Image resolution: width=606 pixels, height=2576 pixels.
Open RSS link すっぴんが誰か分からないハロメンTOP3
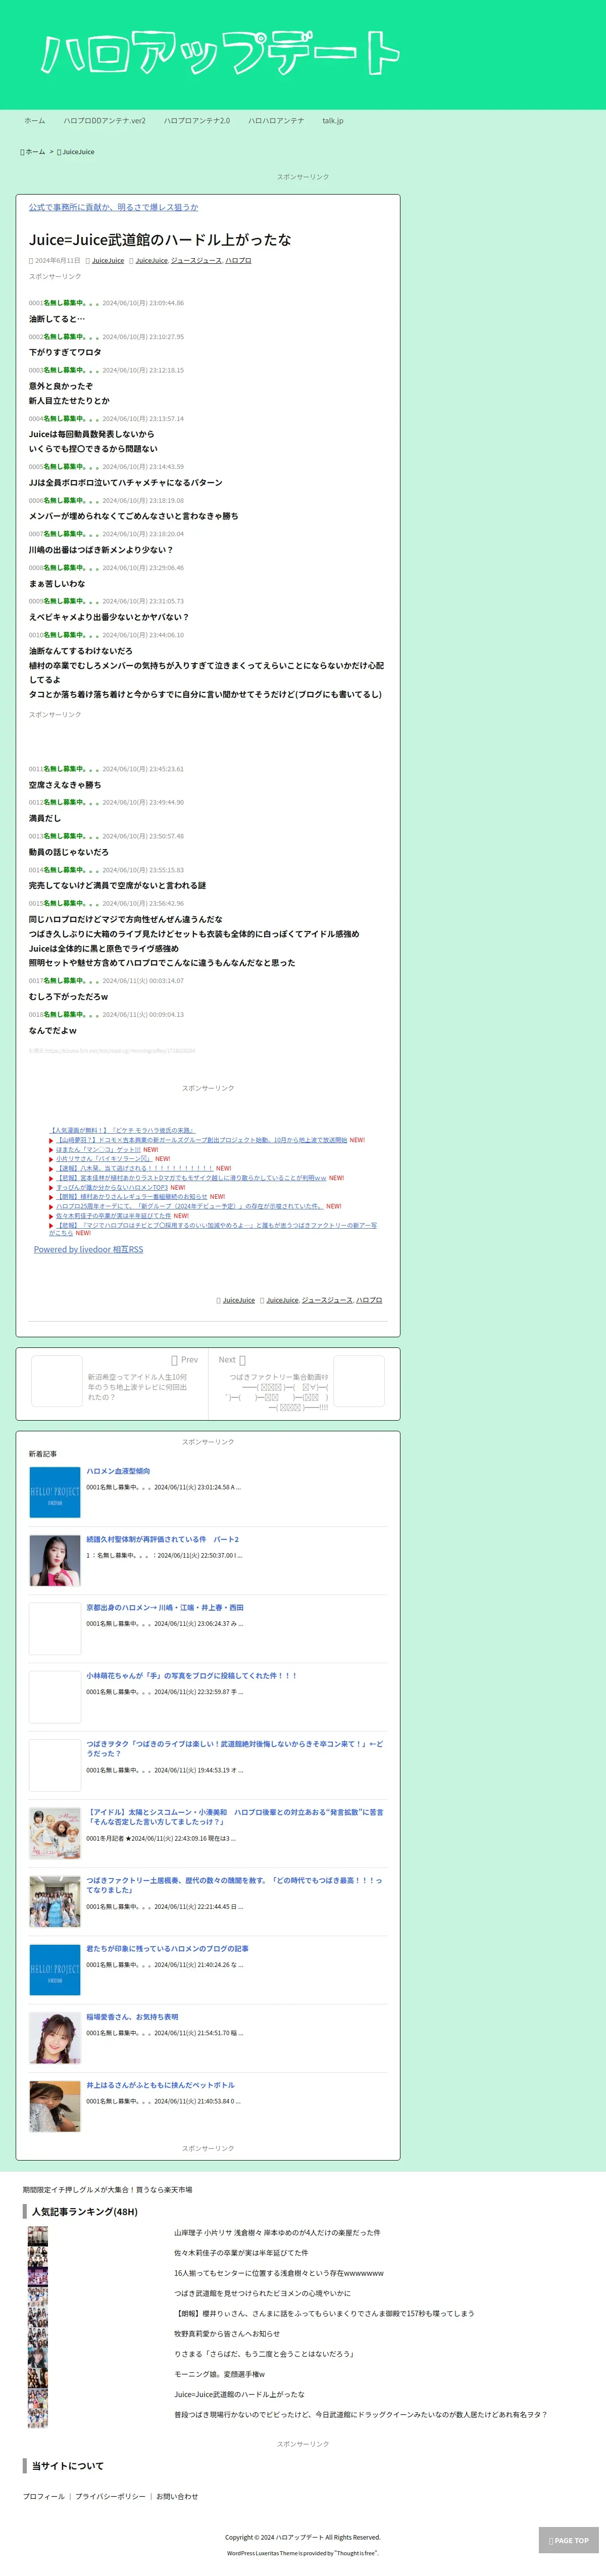[x=112, y=1187]
